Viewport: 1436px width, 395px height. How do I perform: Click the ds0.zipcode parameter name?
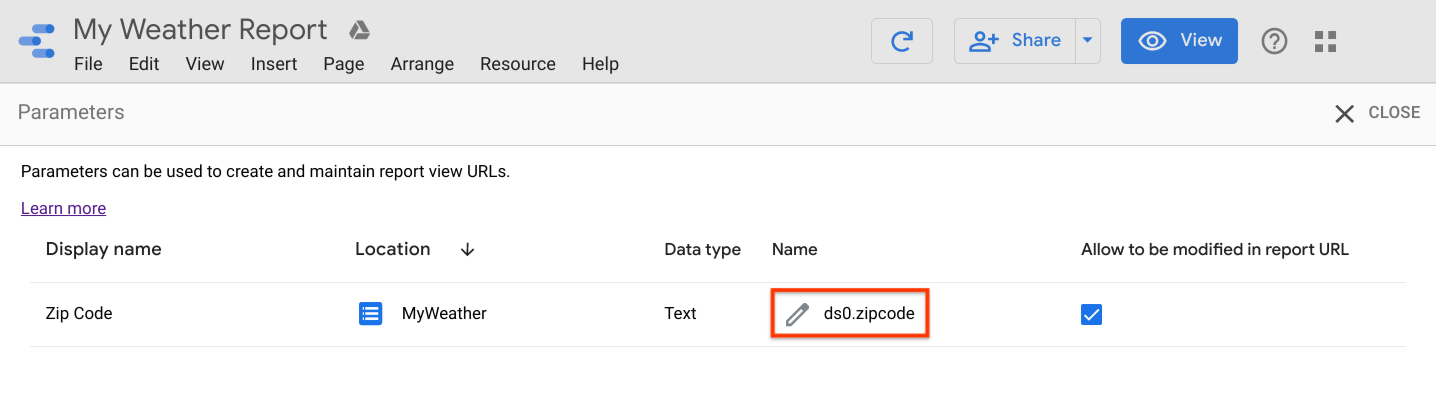coord(869,314)
